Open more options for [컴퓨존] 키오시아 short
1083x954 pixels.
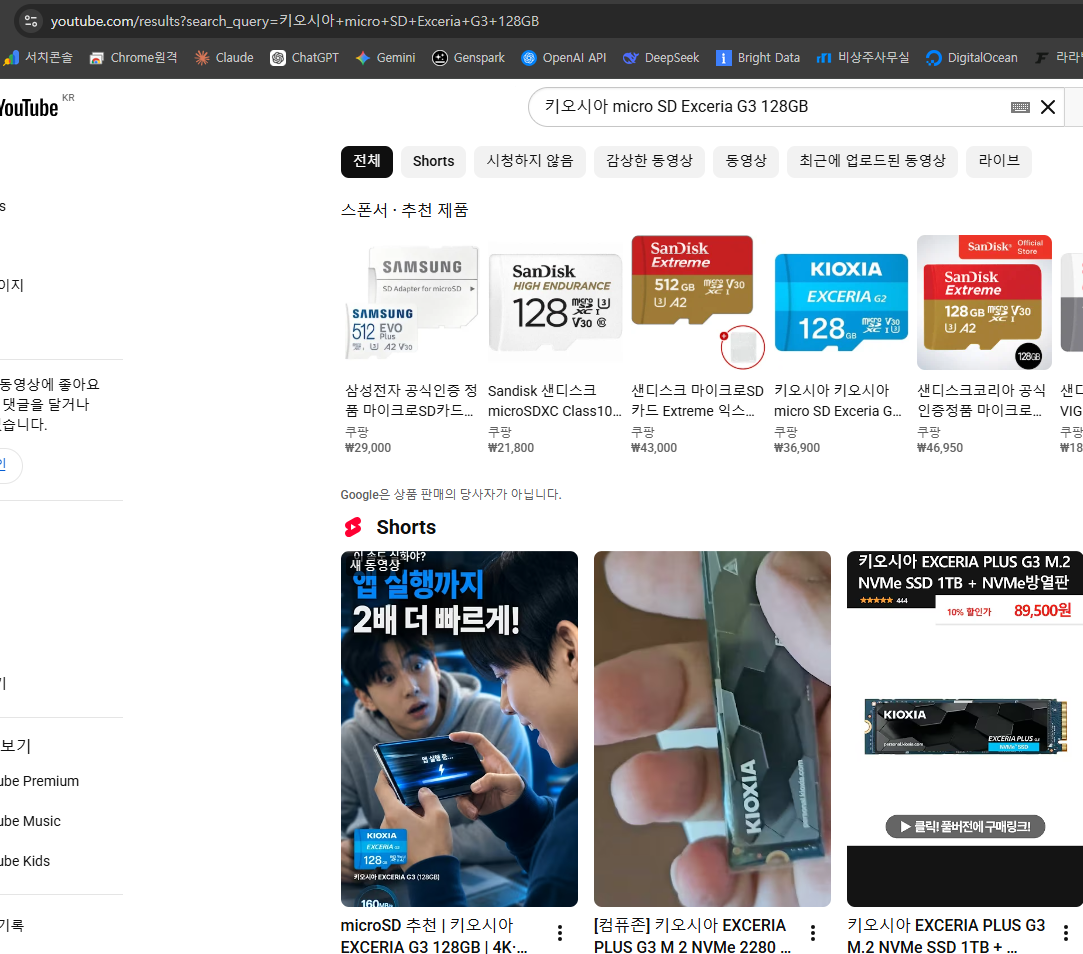point(813,933)
